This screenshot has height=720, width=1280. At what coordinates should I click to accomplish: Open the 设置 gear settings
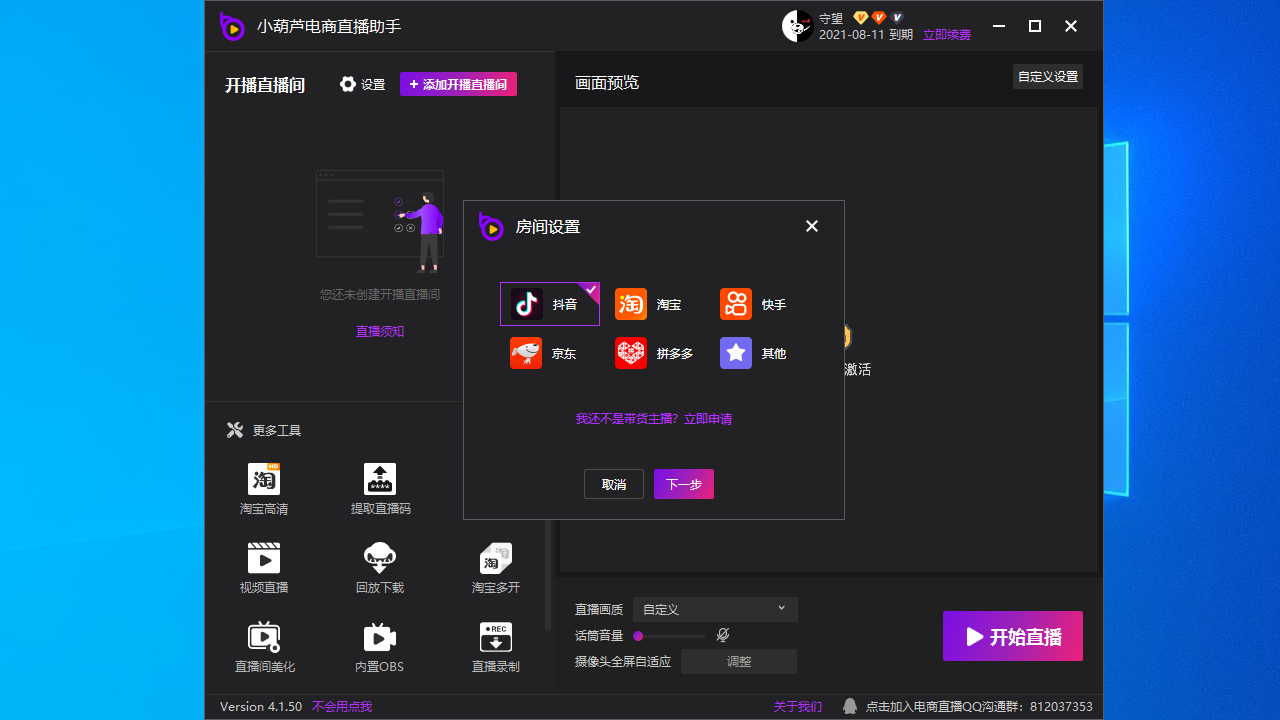[361, 84]
